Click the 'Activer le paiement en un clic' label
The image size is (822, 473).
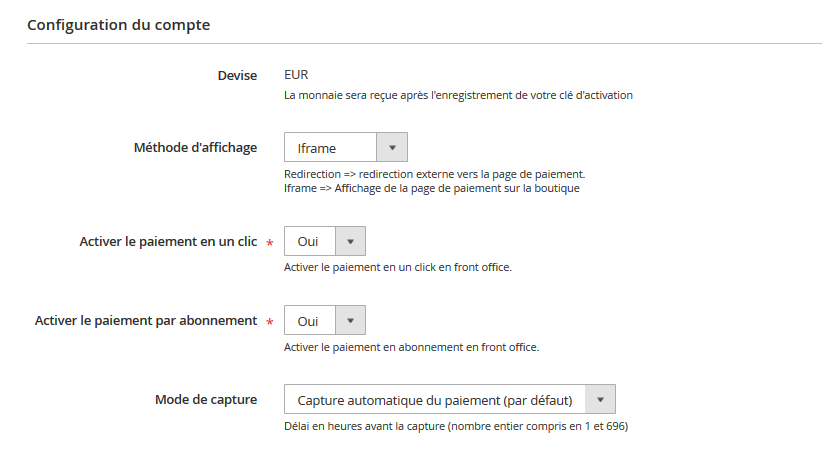tap(168, 241)
